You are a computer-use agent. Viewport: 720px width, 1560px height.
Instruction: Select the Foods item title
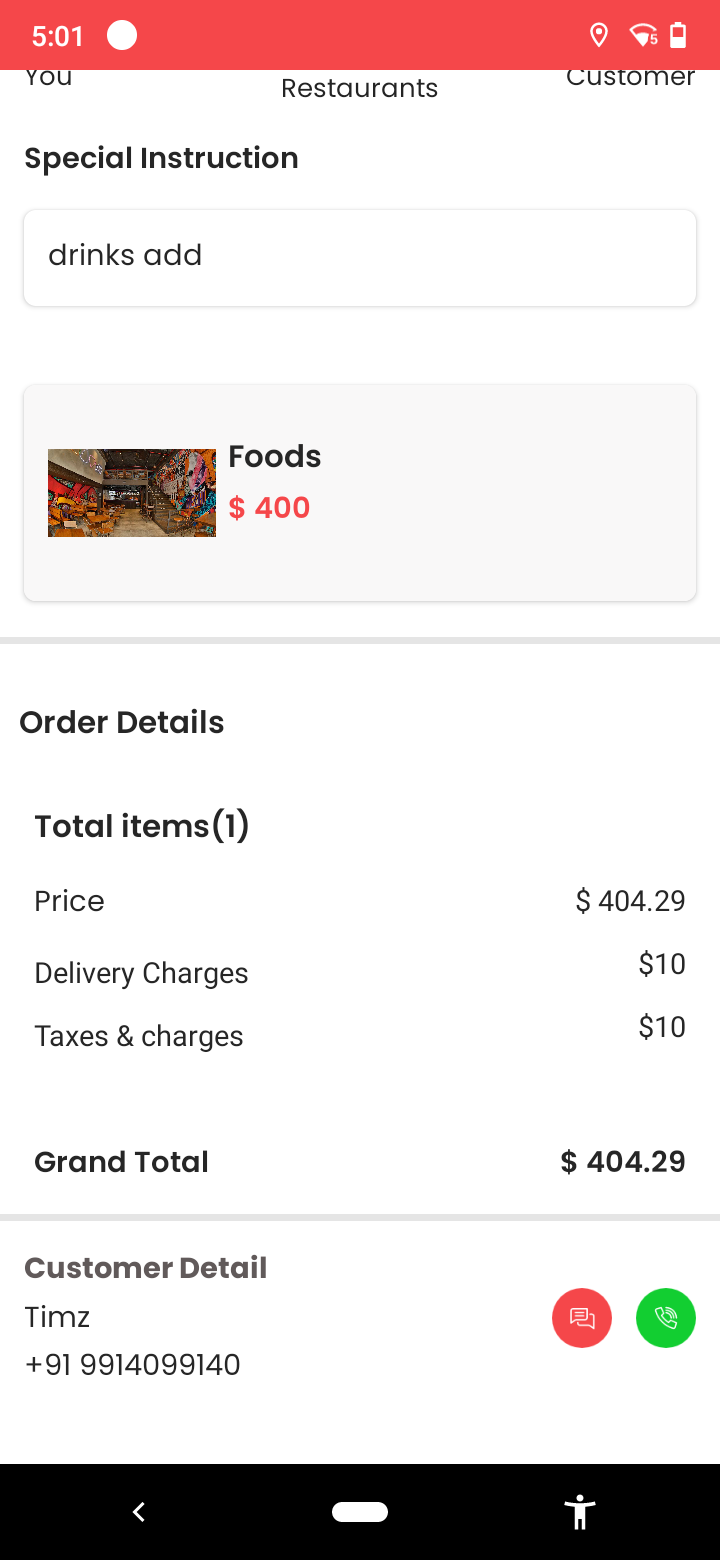[275, 457]
